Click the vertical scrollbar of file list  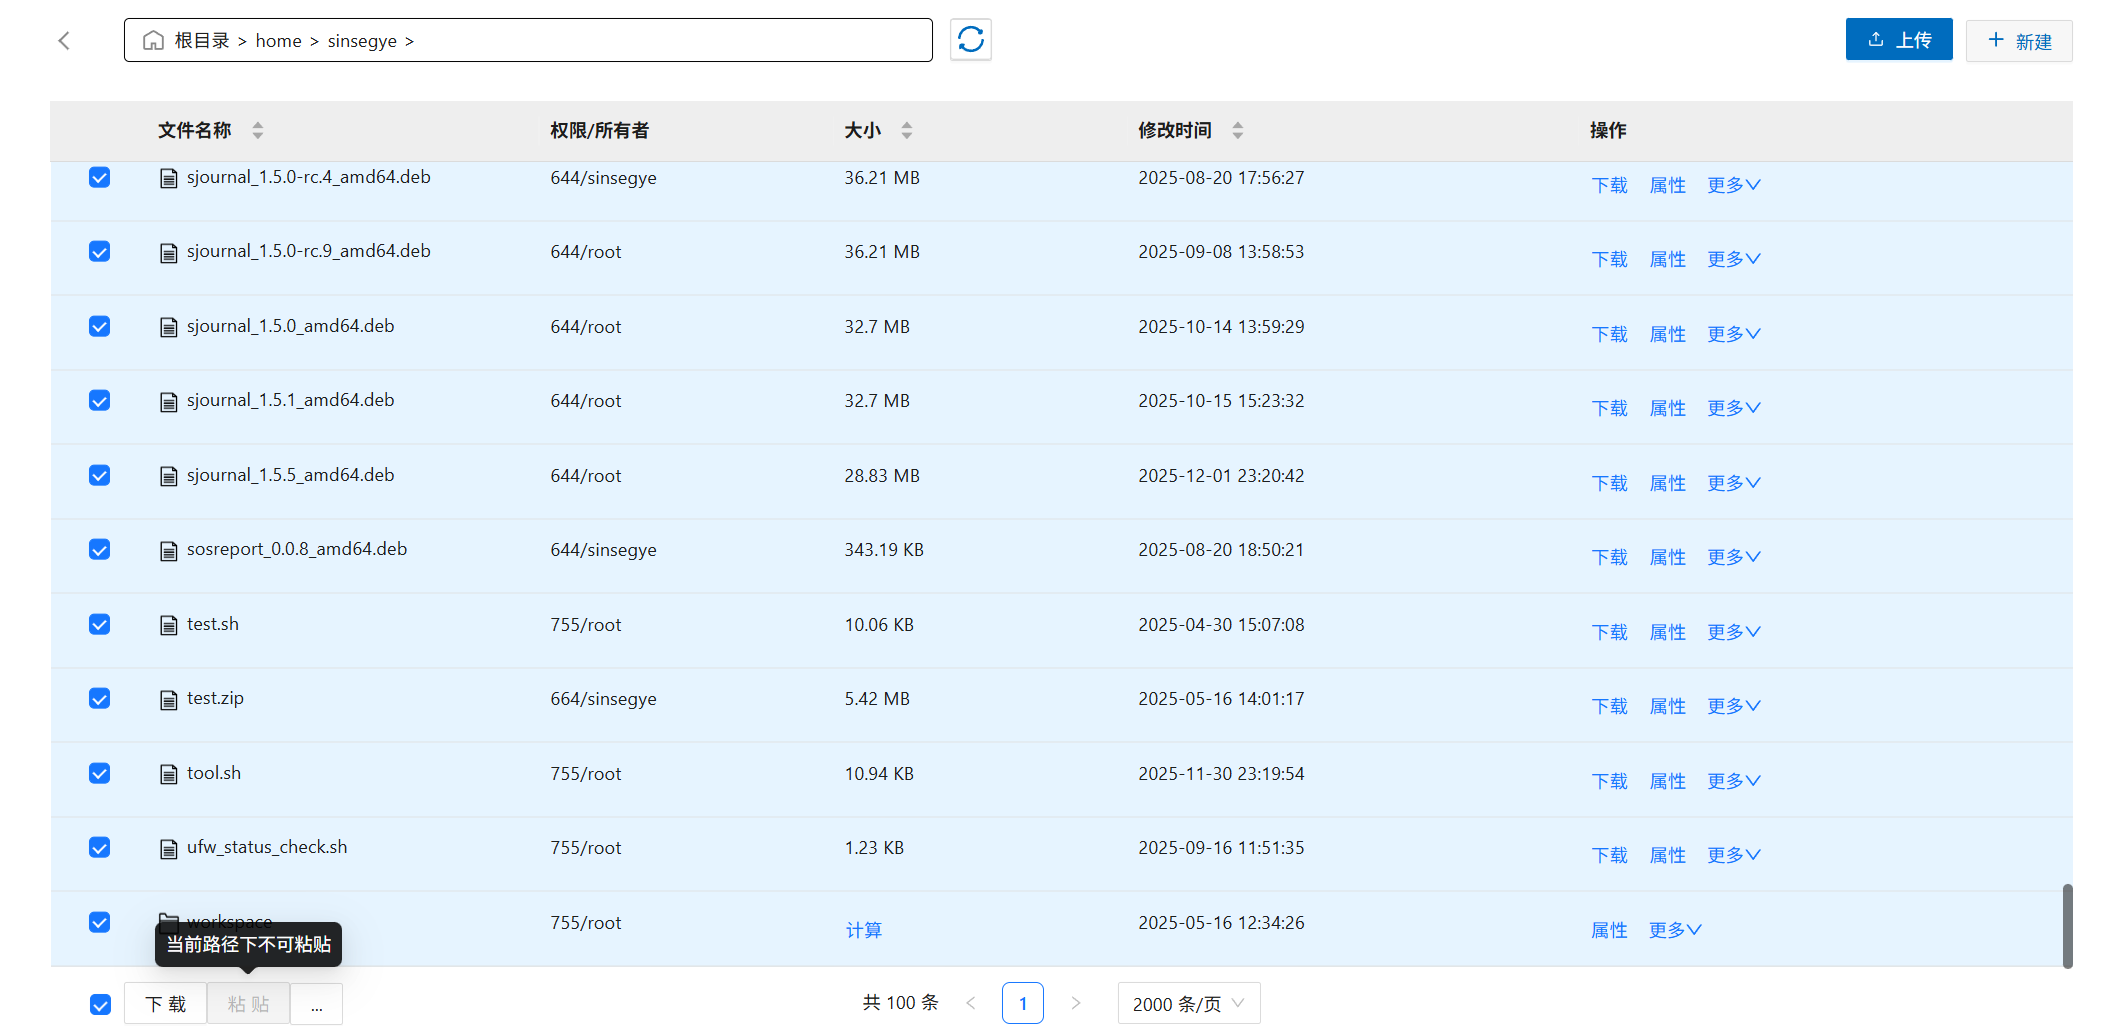click(x=2067, y=925)
